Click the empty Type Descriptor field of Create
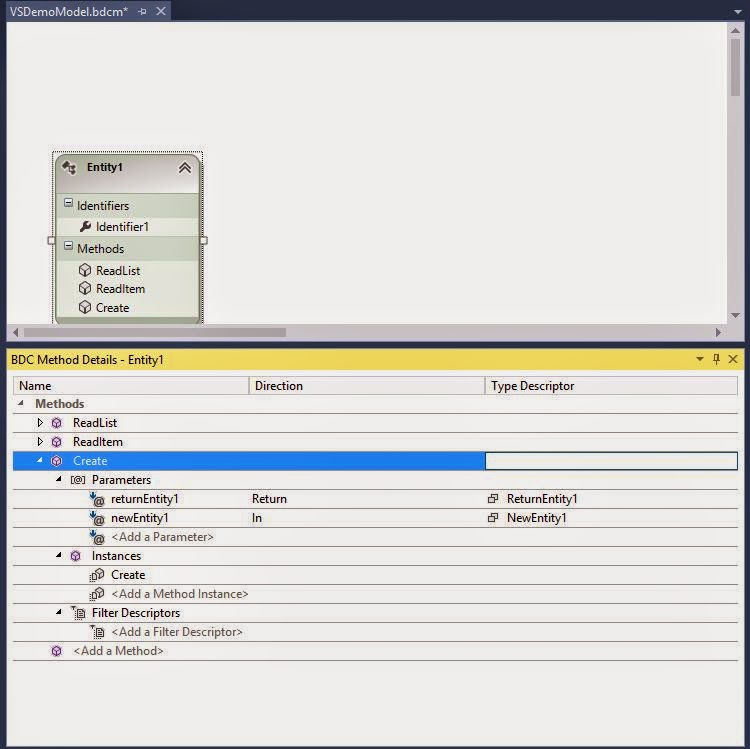The width and height of the screenshot is (750, 749). 611,461
